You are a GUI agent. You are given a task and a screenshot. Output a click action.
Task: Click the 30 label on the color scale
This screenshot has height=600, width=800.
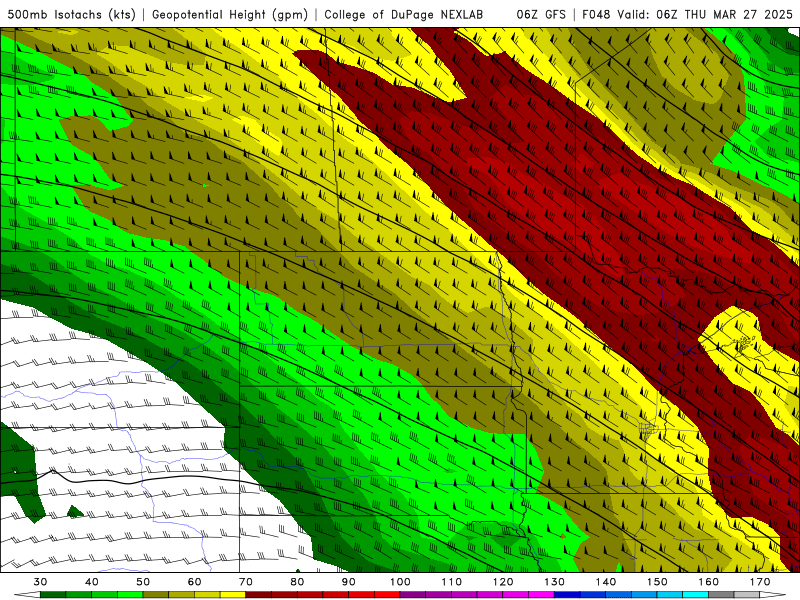(40, 582)
